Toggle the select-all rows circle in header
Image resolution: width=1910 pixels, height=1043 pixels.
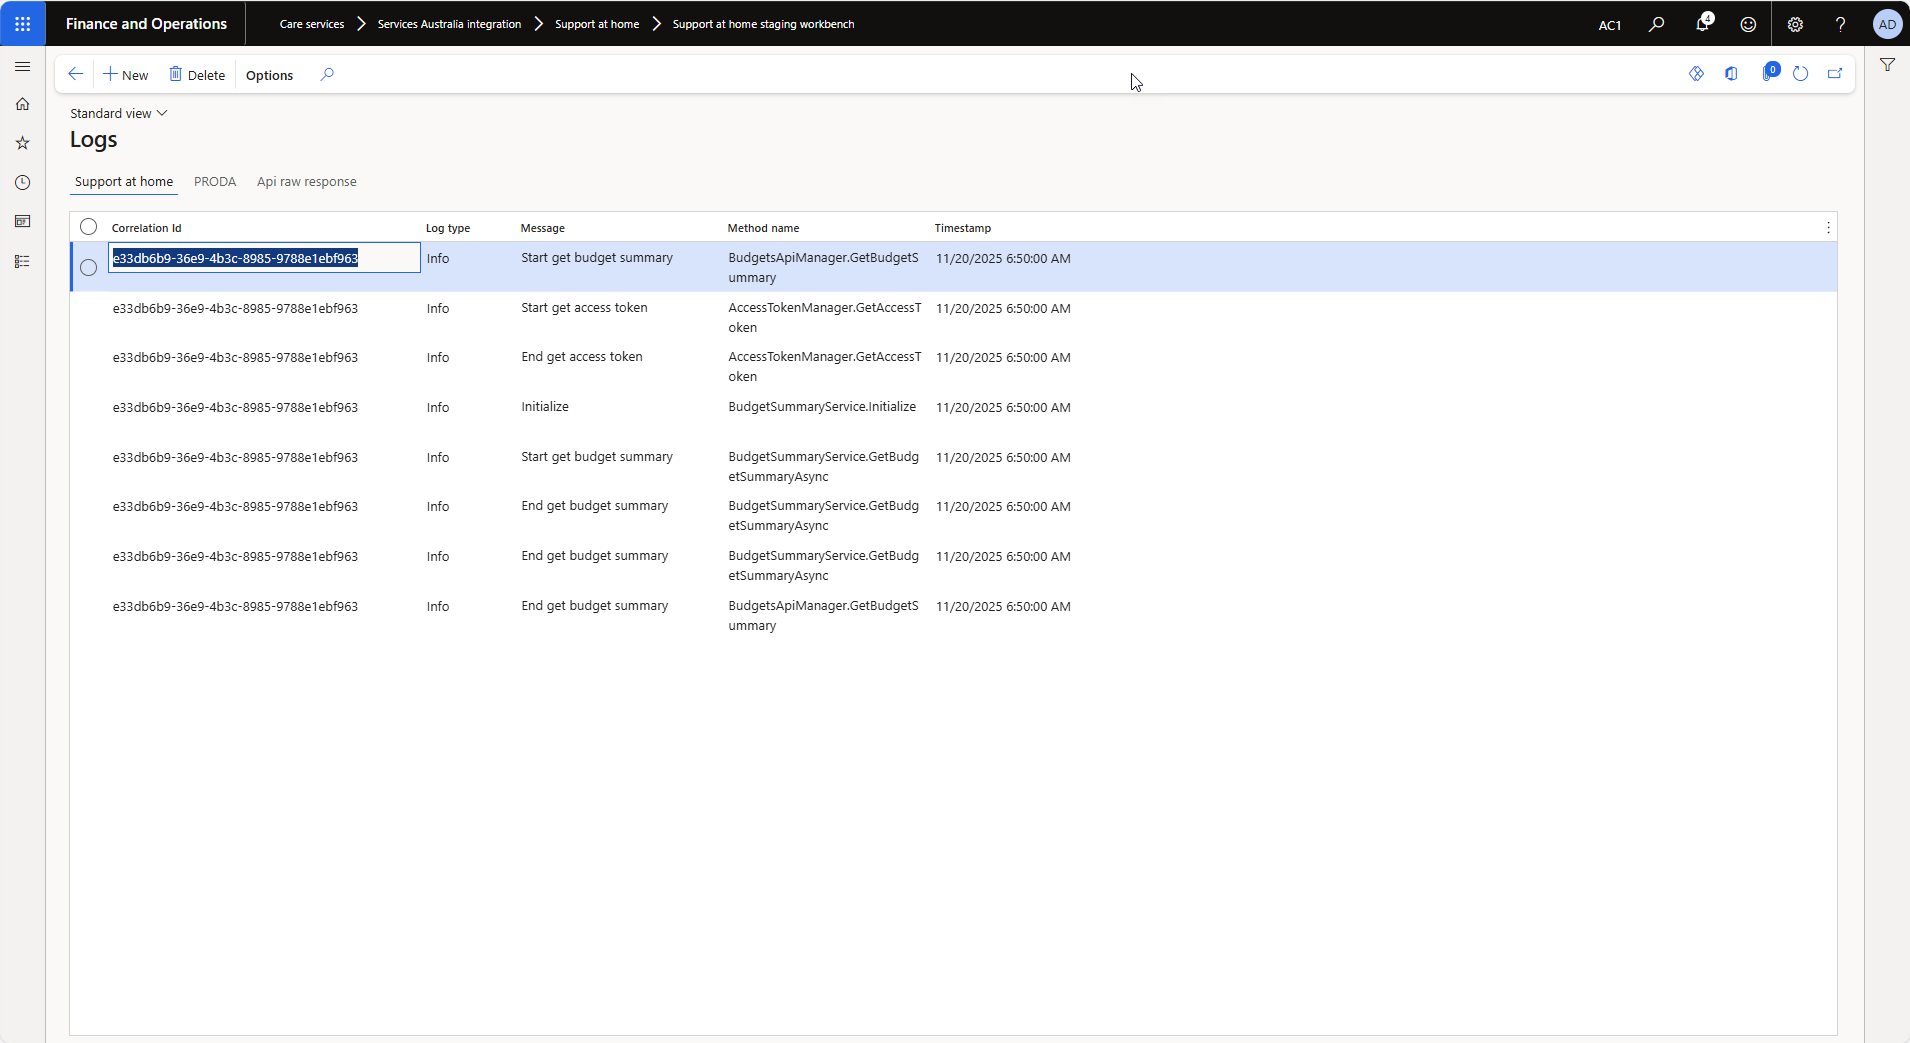click(x=88, y=227)
